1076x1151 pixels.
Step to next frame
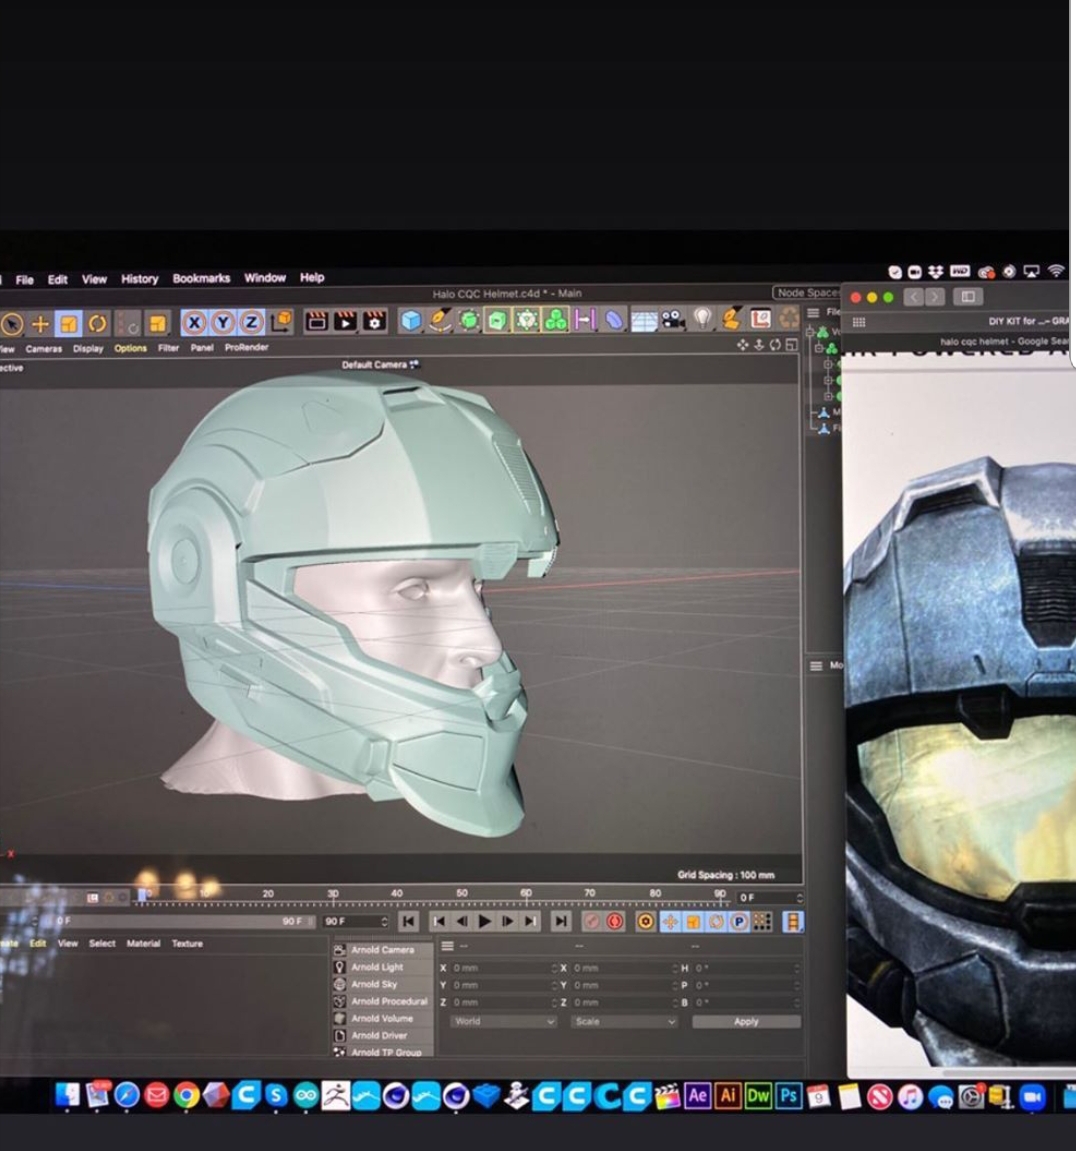[x=507, y=921]
